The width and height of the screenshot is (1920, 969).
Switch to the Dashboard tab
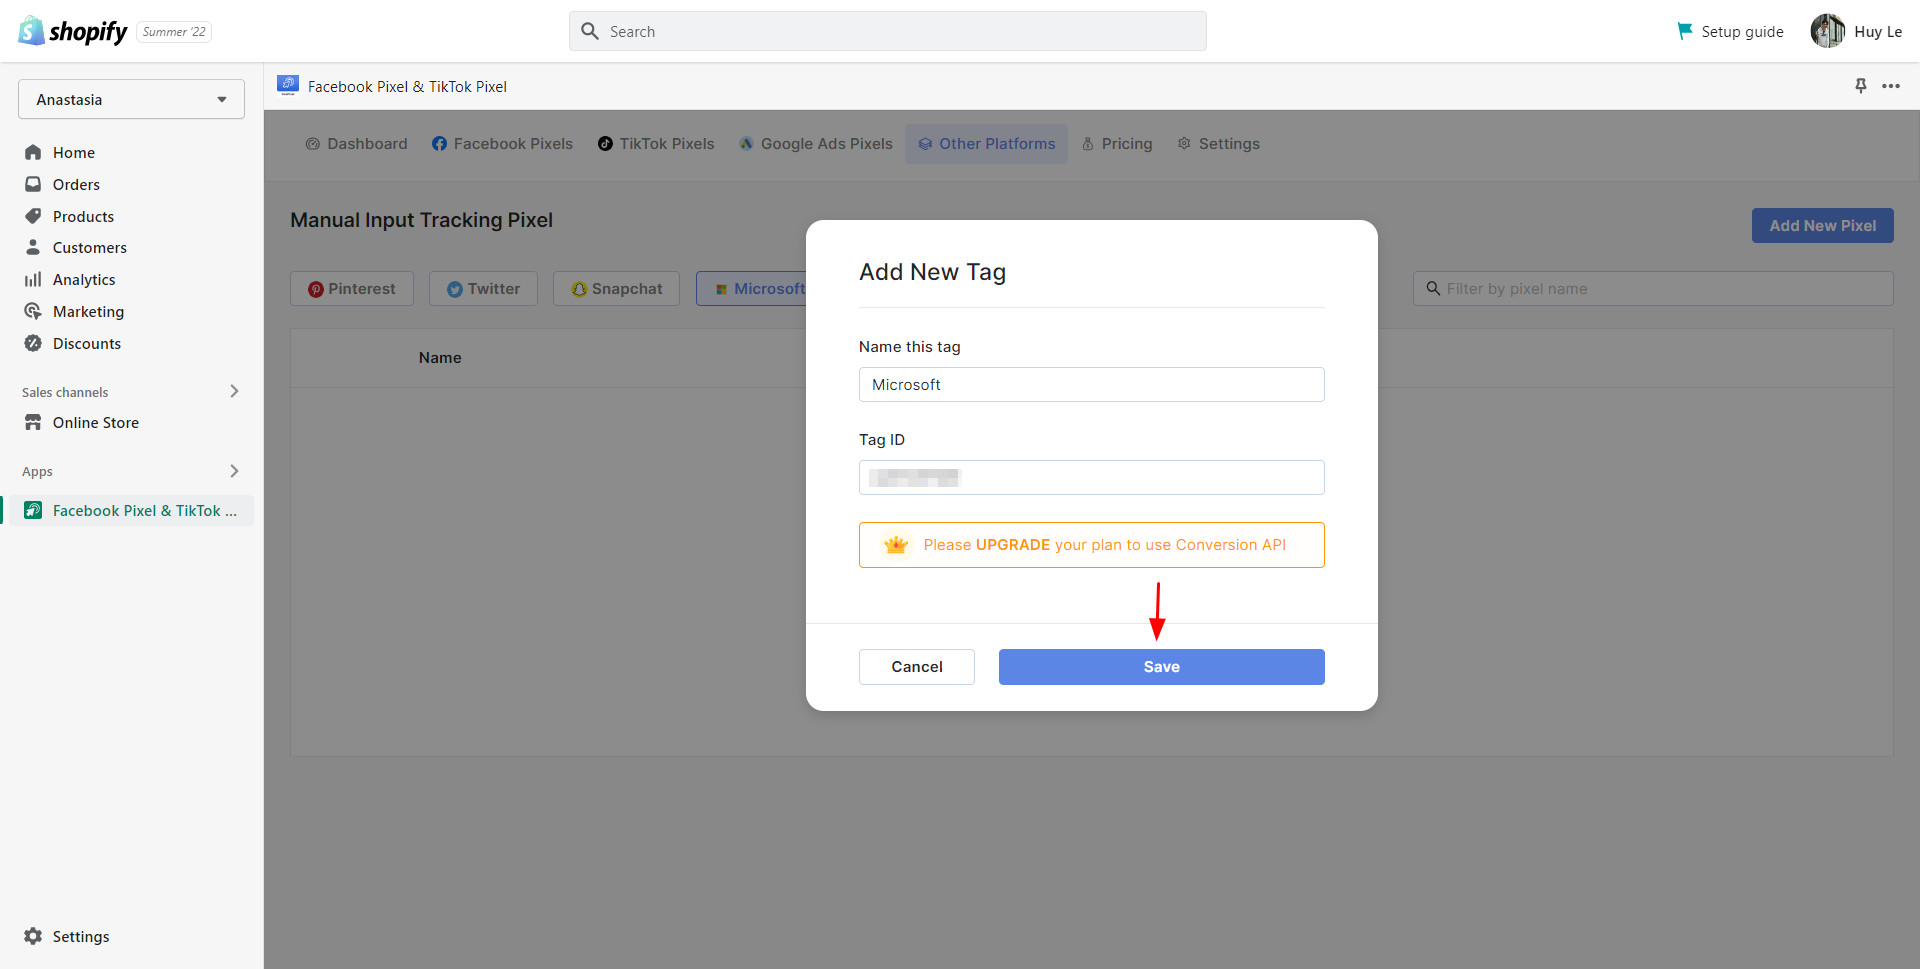click(x=356, y=143)
